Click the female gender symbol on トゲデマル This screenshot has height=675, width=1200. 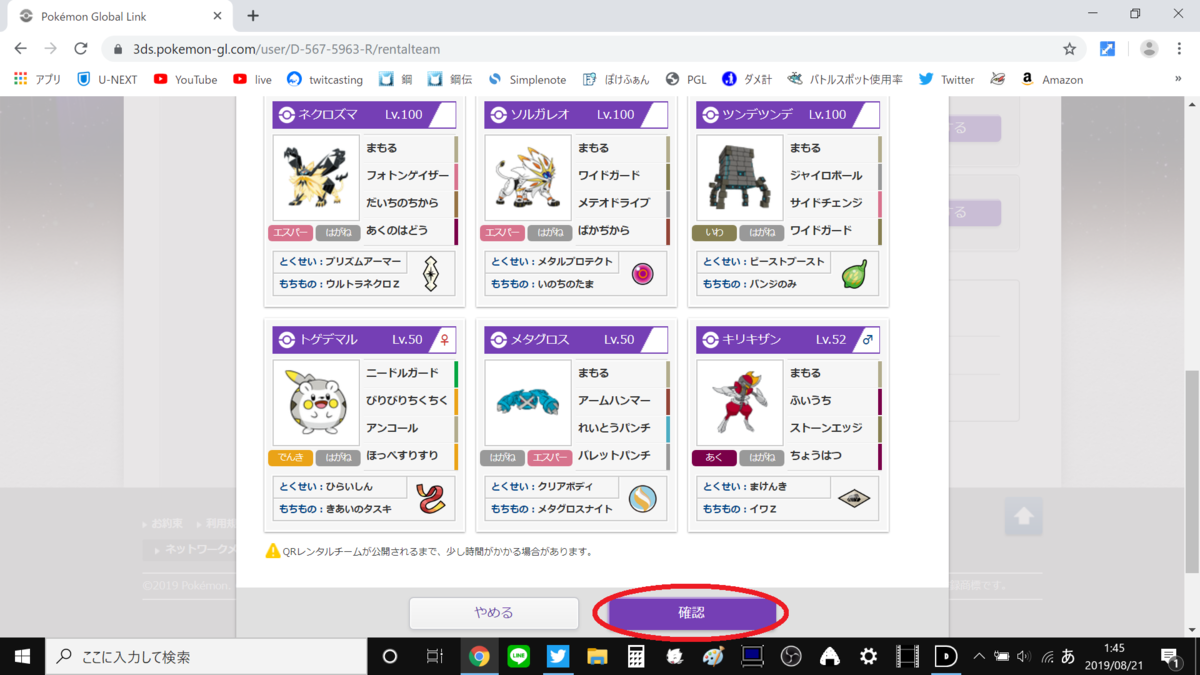(x=444, y=340)
